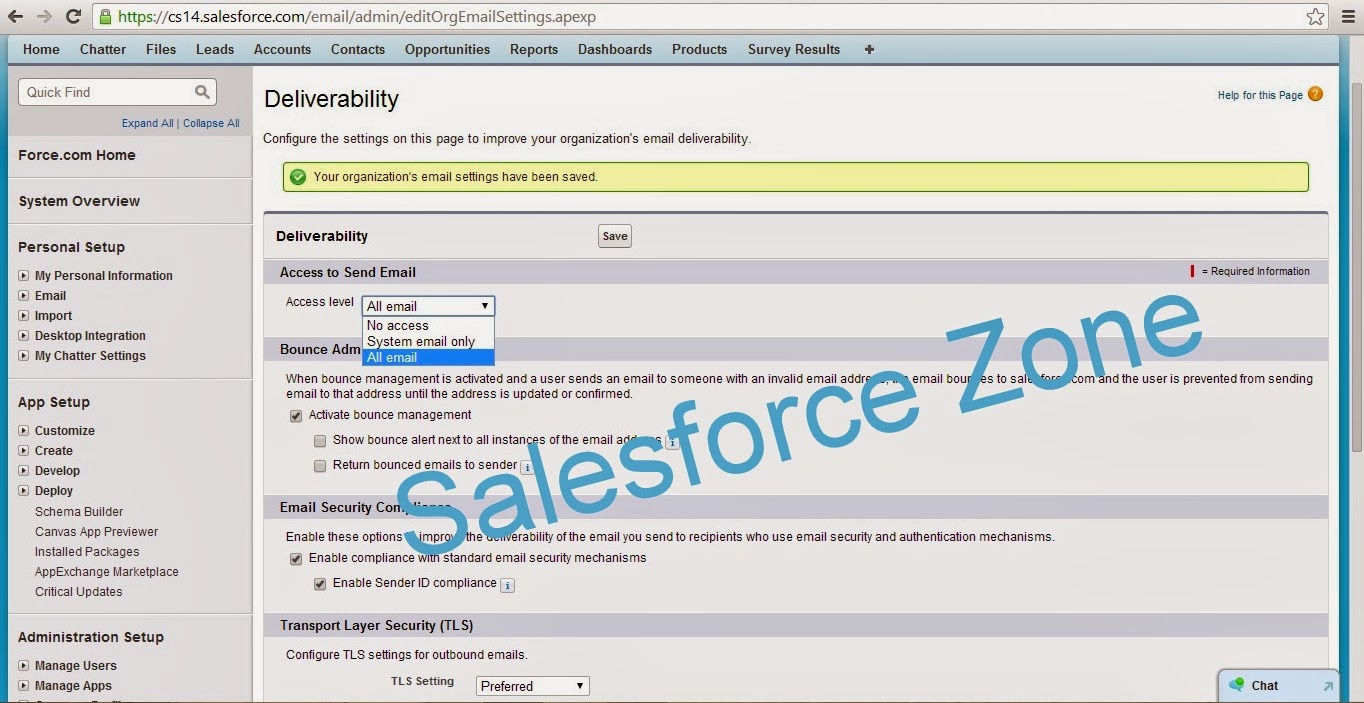The width and height of the screenshot is (1364, 703).
Task: Expand Manage Apps node
Action: pos(25,686)
